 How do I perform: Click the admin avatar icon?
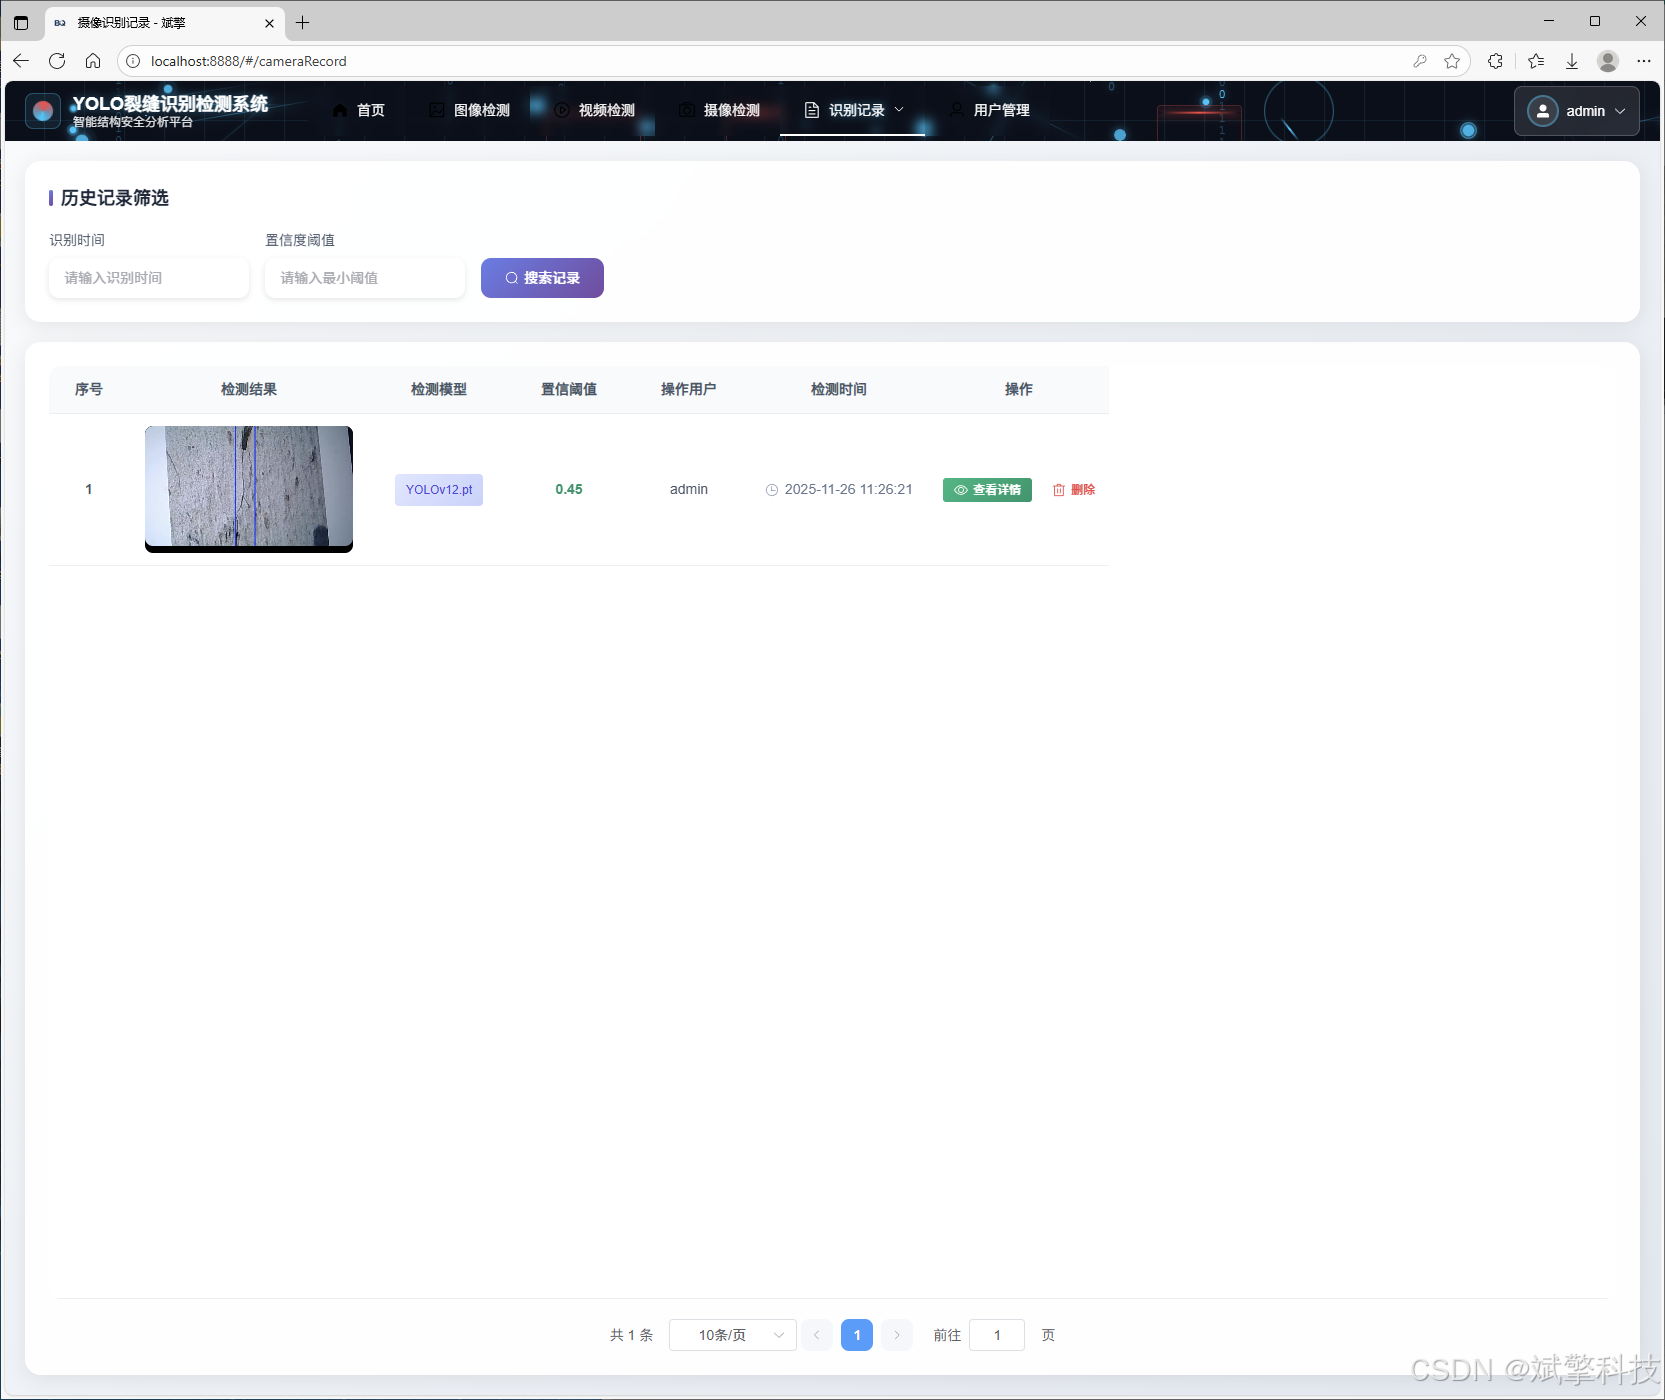pos(1543,111)
